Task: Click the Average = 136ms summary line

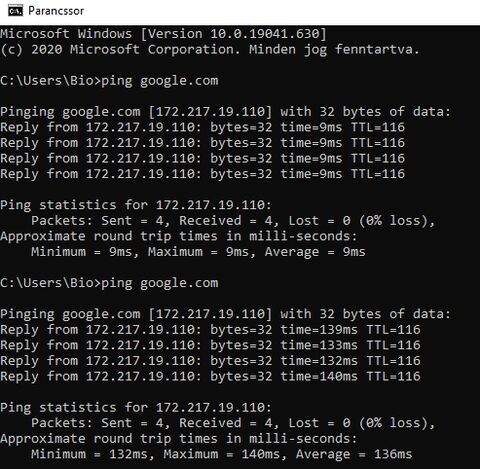Action: click(x=222, y=454)
